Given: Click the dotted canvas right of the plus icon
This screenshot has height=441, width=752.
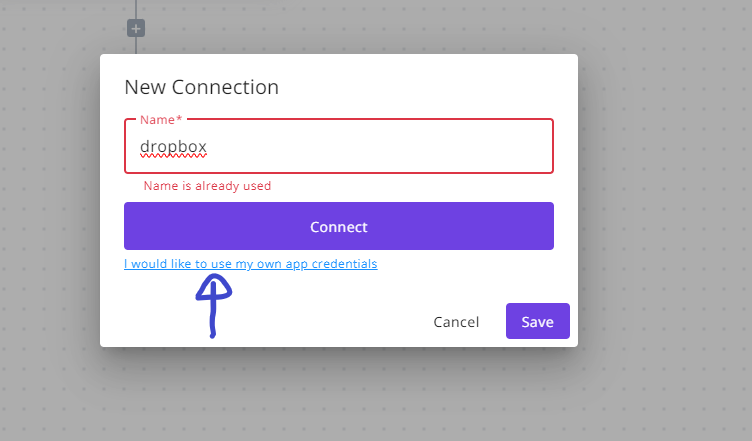Looking at the screenshot, I should [x=336, y=28].
